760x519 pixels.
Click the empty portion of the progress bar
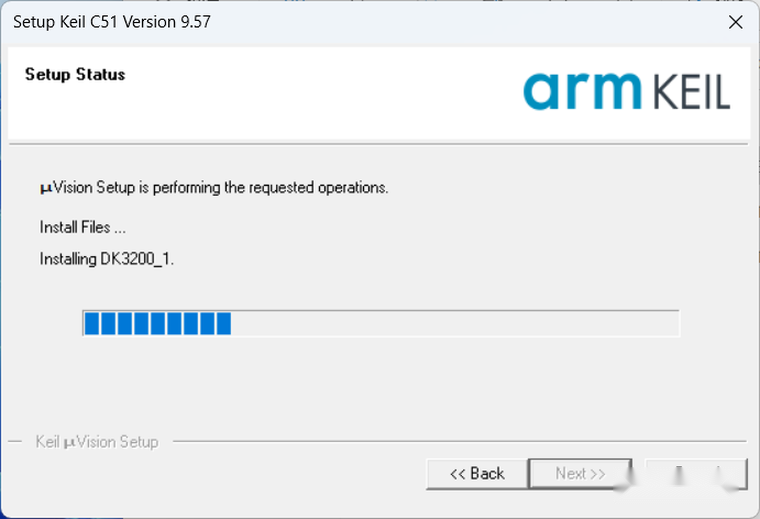(455, 323)
